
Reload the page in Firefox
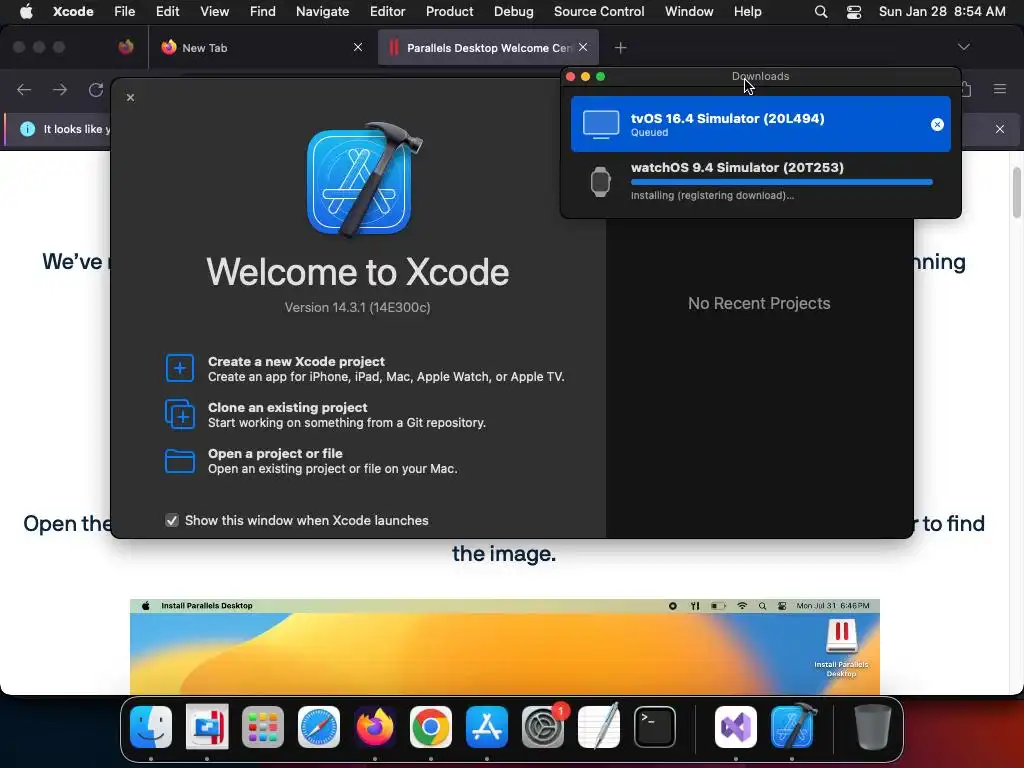pos(96,89)
